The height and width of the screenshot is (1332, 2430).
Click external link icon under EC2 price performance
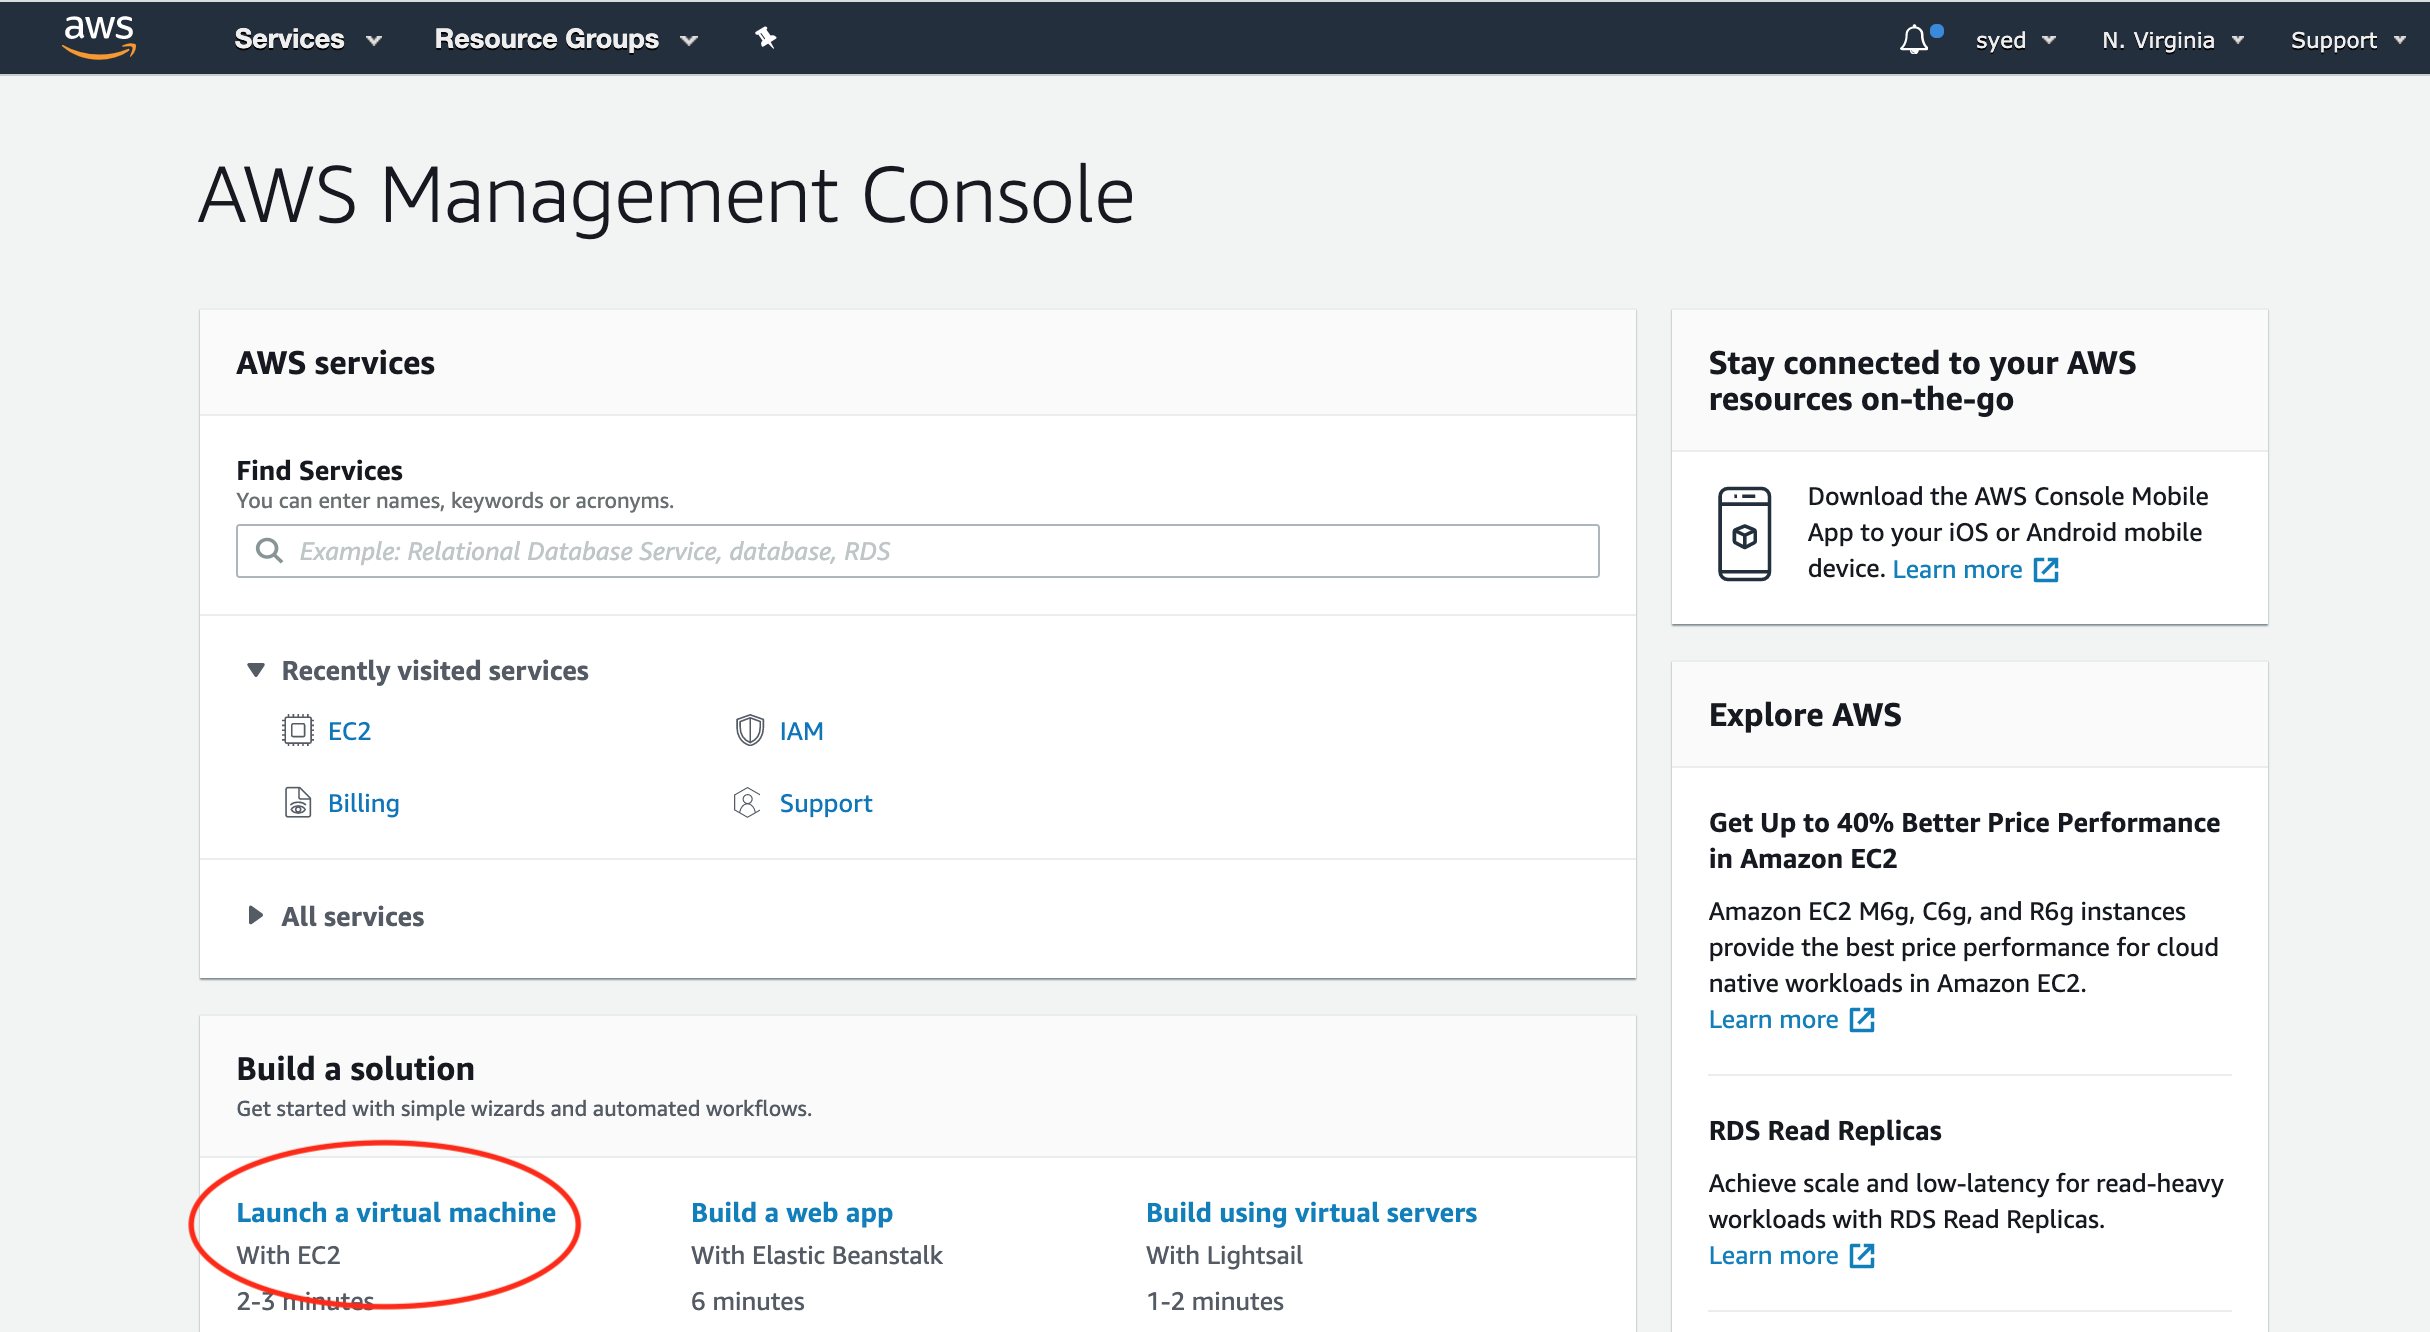(1862, 1019)
